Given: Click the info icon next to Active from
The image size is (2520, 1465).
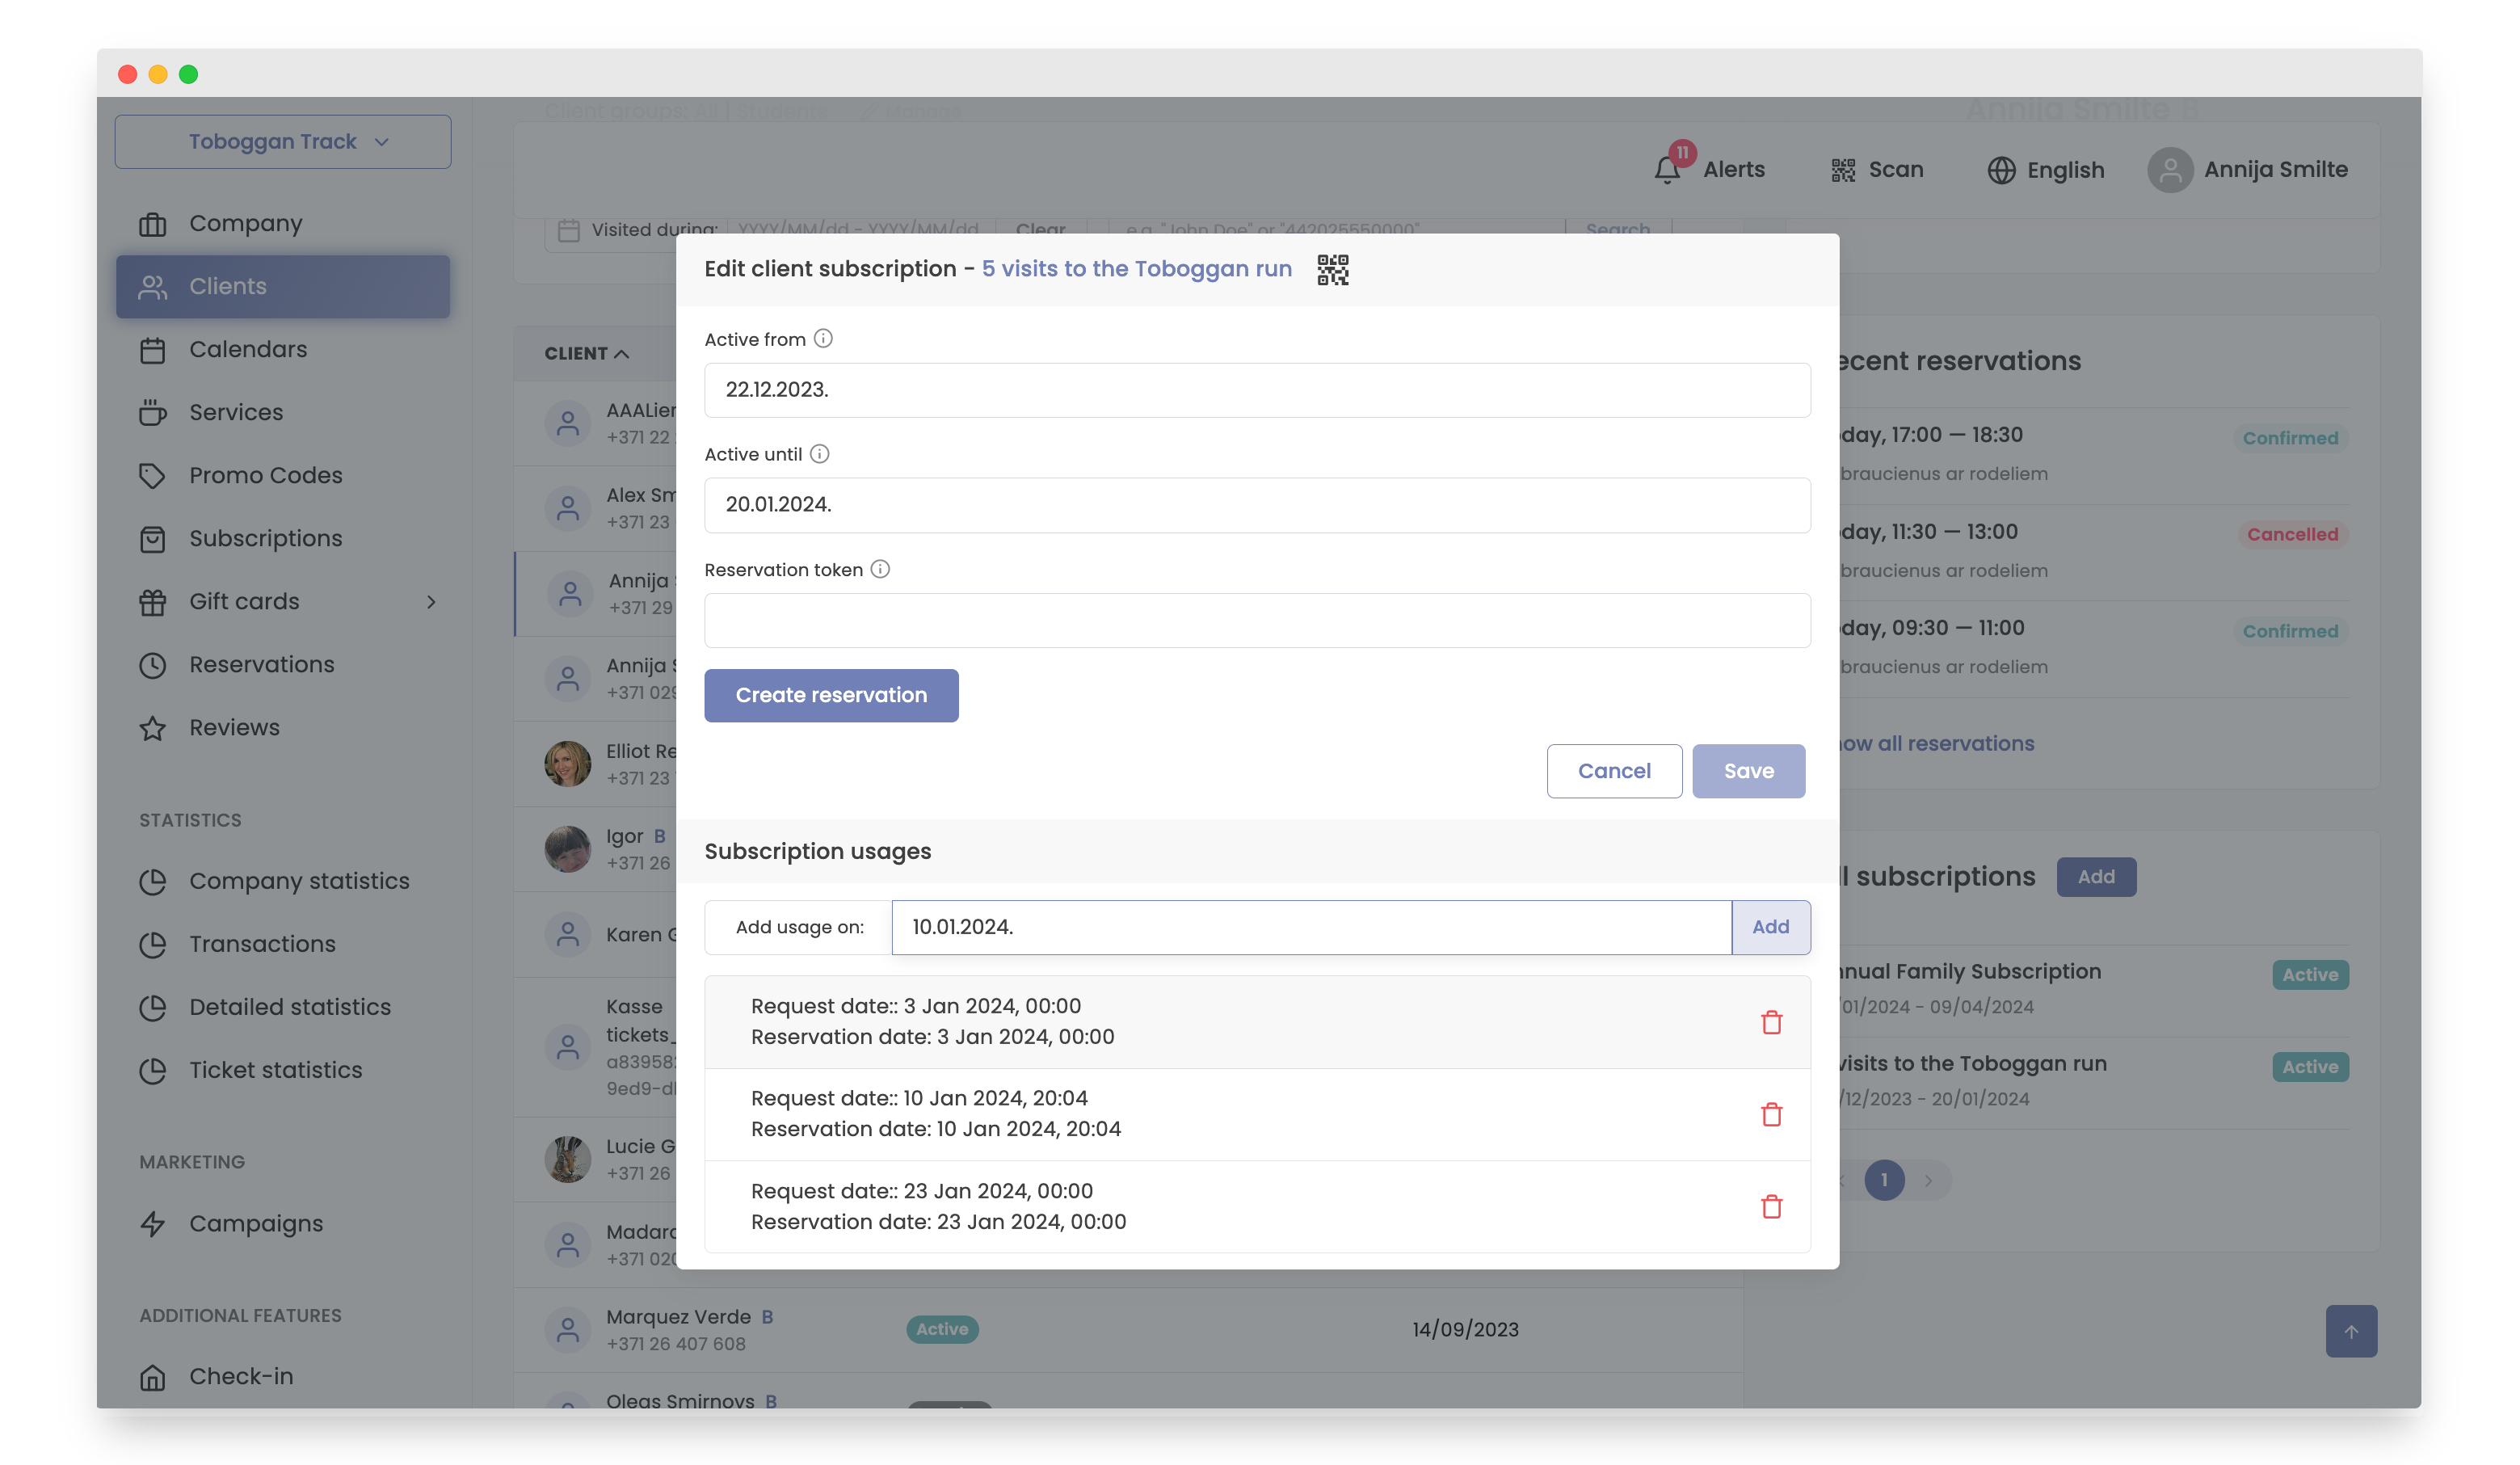Looking at the screenshot, I should [823, 339].
